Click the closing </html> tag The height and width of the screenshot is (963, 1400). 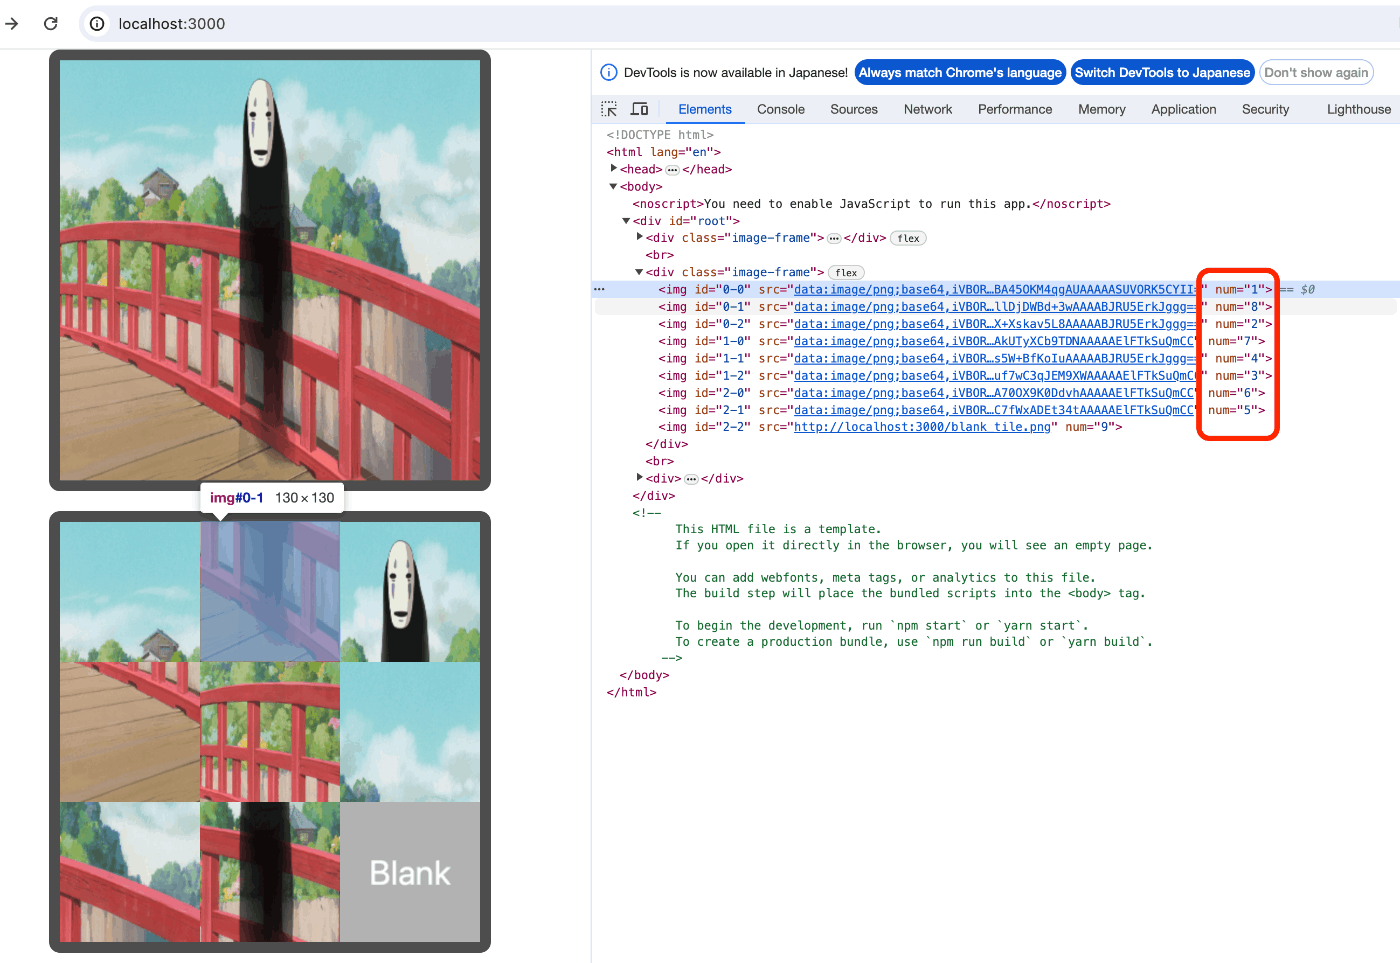pos(631,692)
